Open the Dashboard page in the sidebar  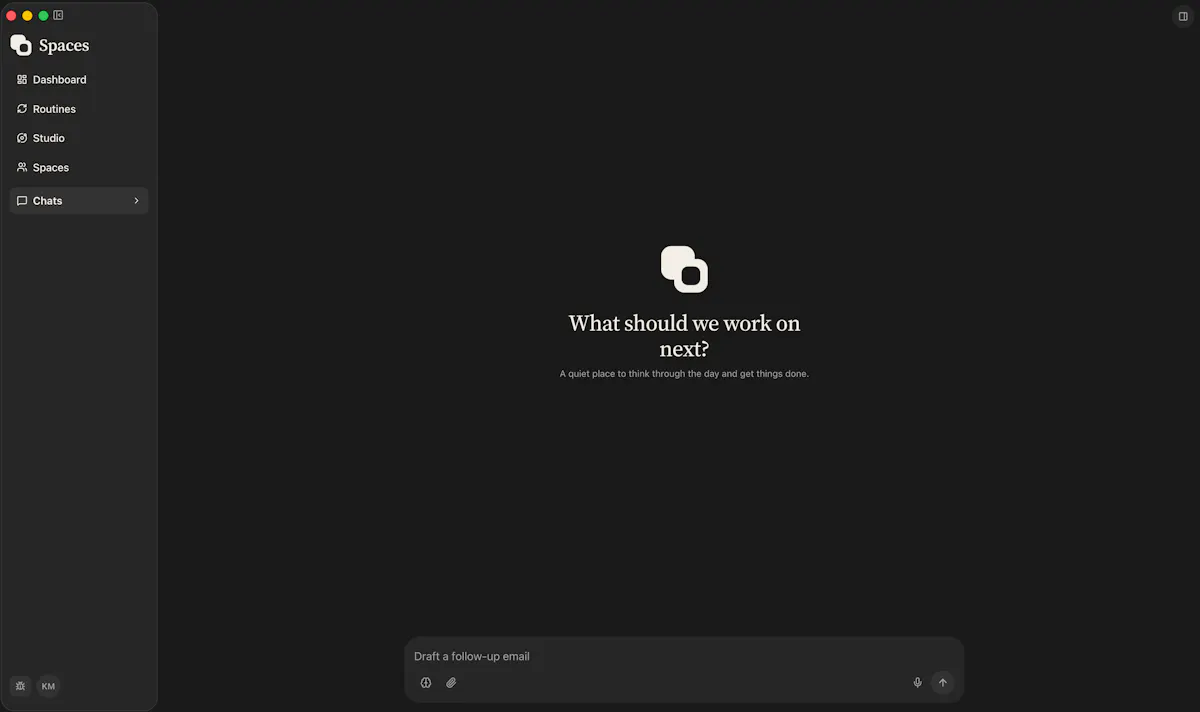coord(79,80)
